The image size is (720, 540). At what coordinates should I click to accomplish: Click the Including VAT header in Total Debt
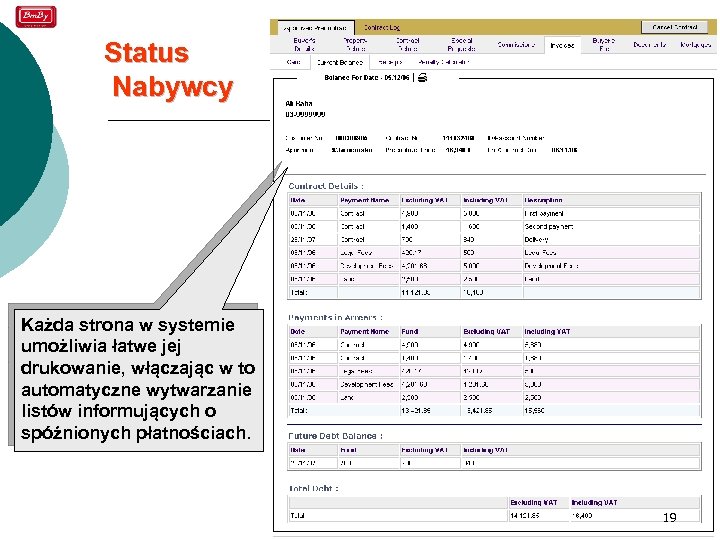pos(594,503)
